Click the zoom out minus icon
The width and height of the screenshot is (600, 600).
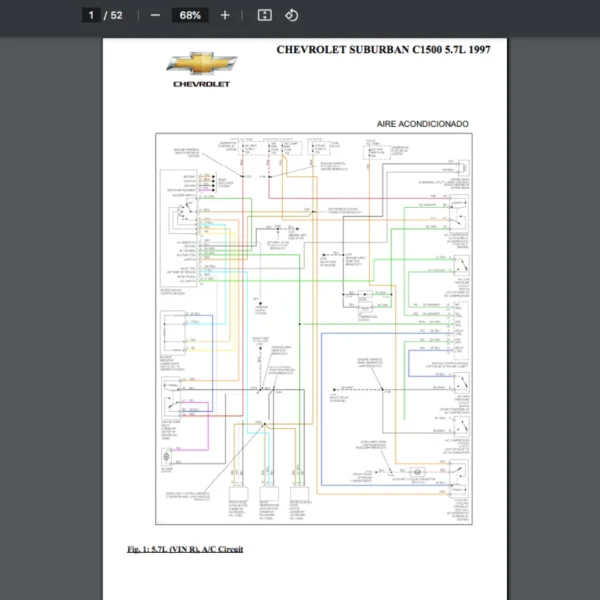click(155, 15)
